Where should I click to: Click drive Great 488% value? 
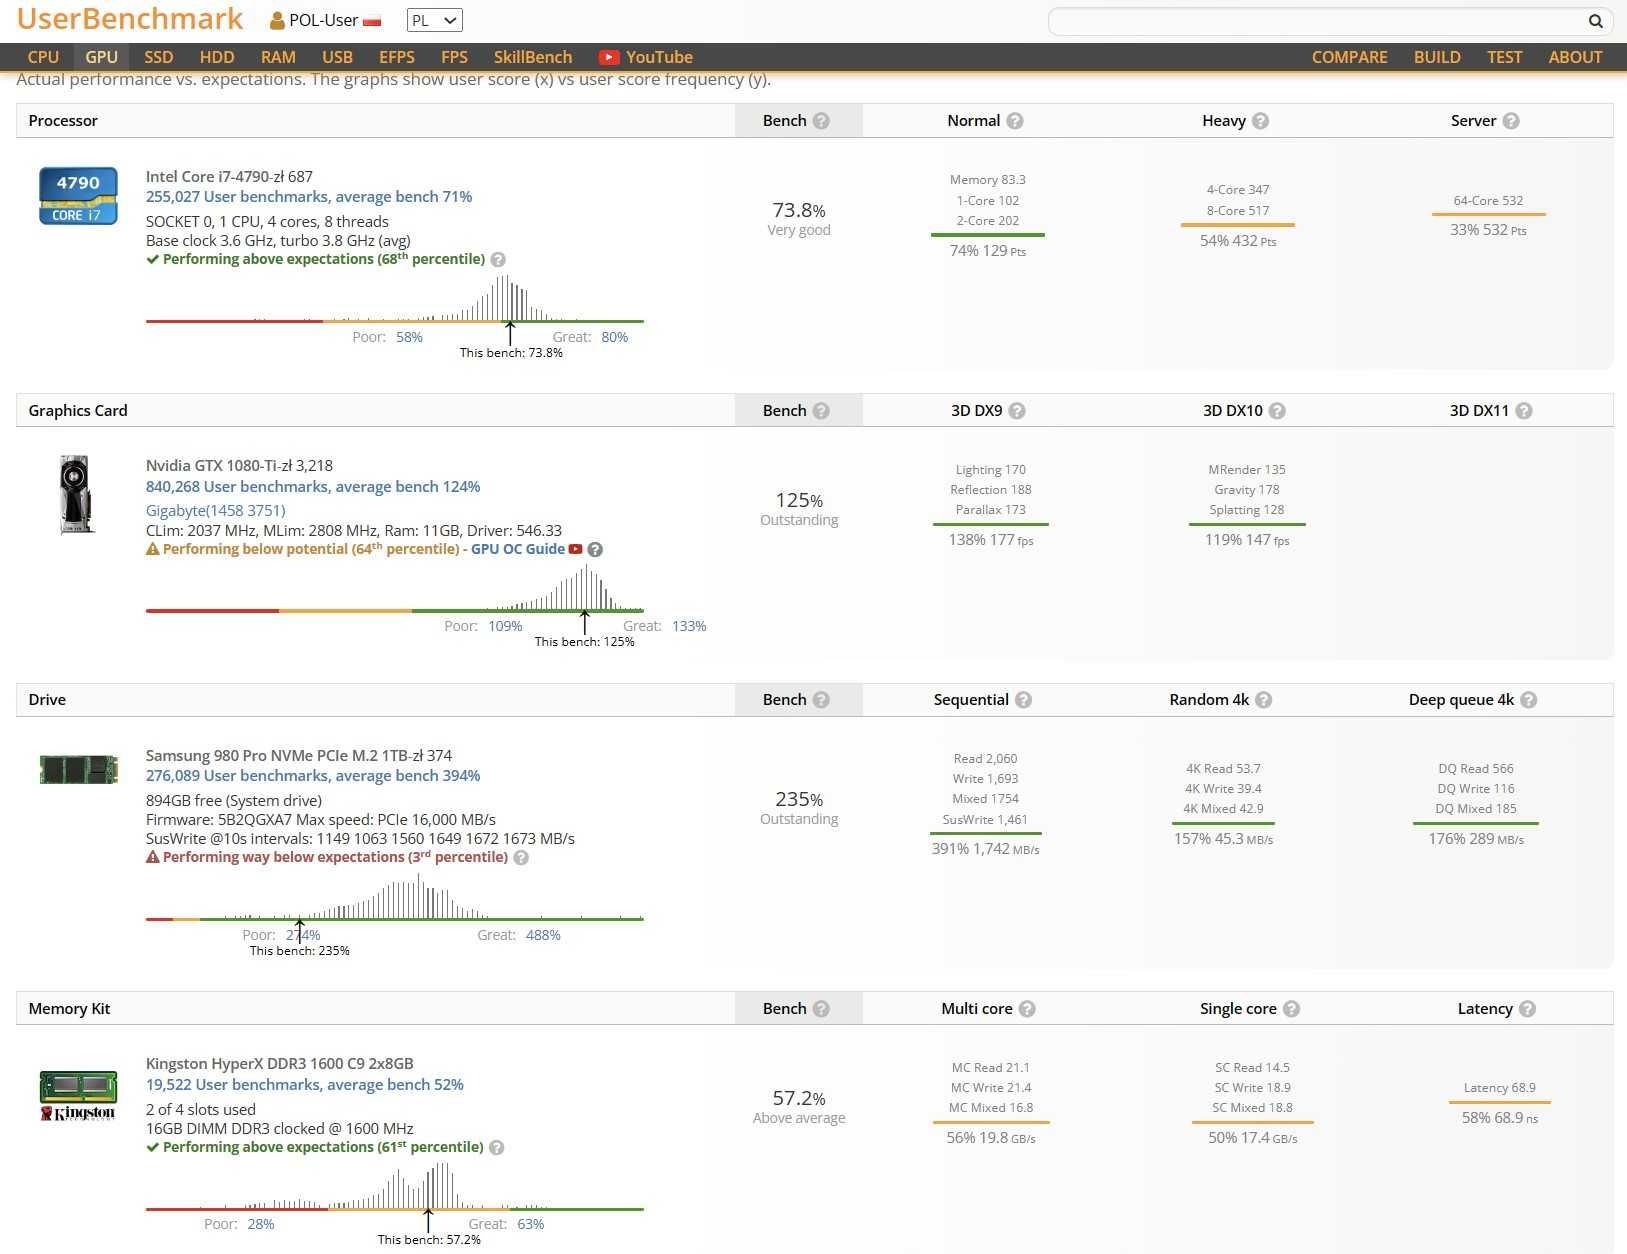coord(543,936)
